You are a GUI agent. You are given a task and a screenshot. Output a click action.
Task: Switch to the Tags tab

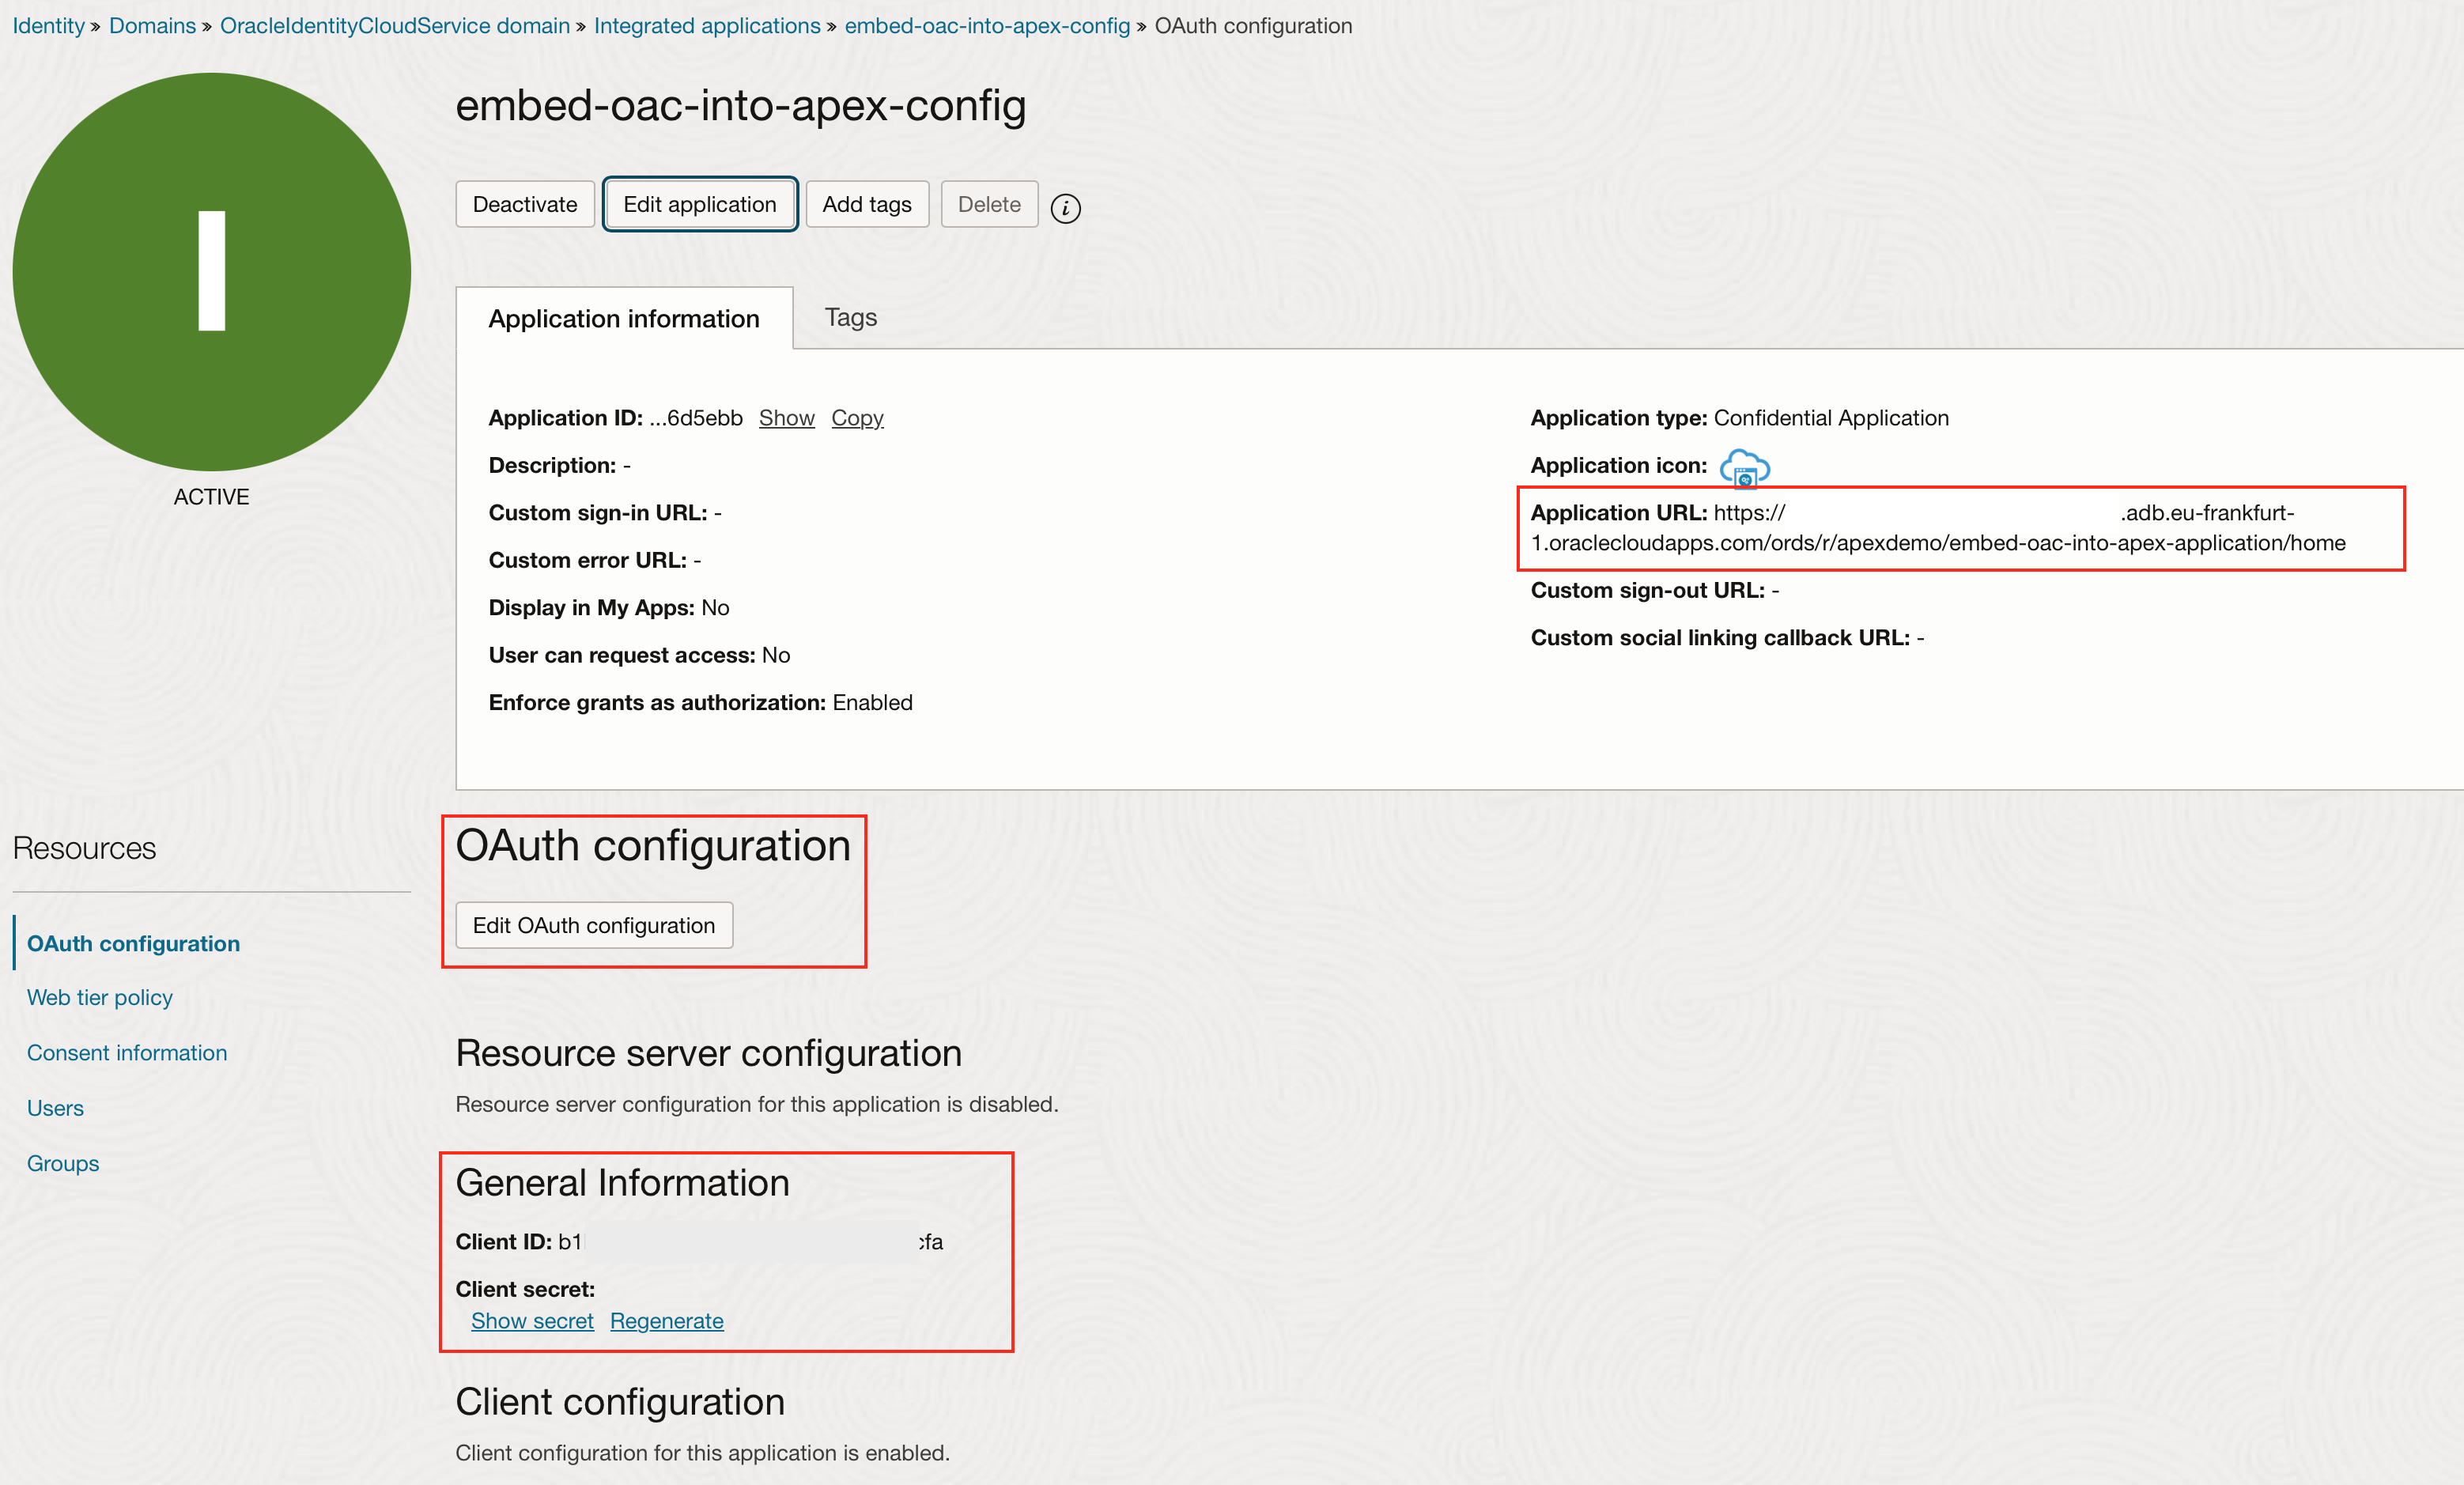pyautogui.click(x=851, y=317)
